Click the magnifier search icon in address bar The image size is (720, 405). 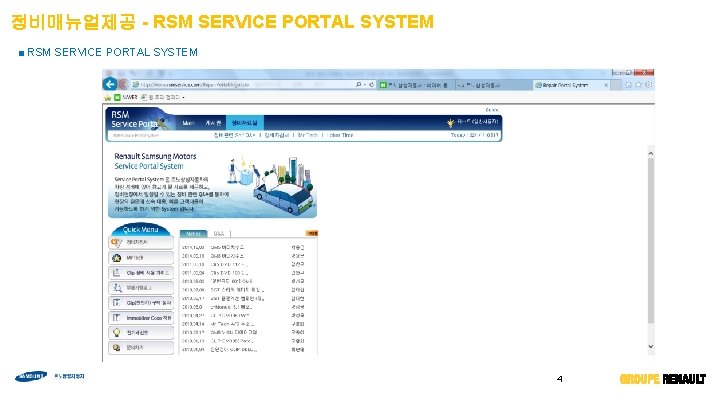pos(358,84)
